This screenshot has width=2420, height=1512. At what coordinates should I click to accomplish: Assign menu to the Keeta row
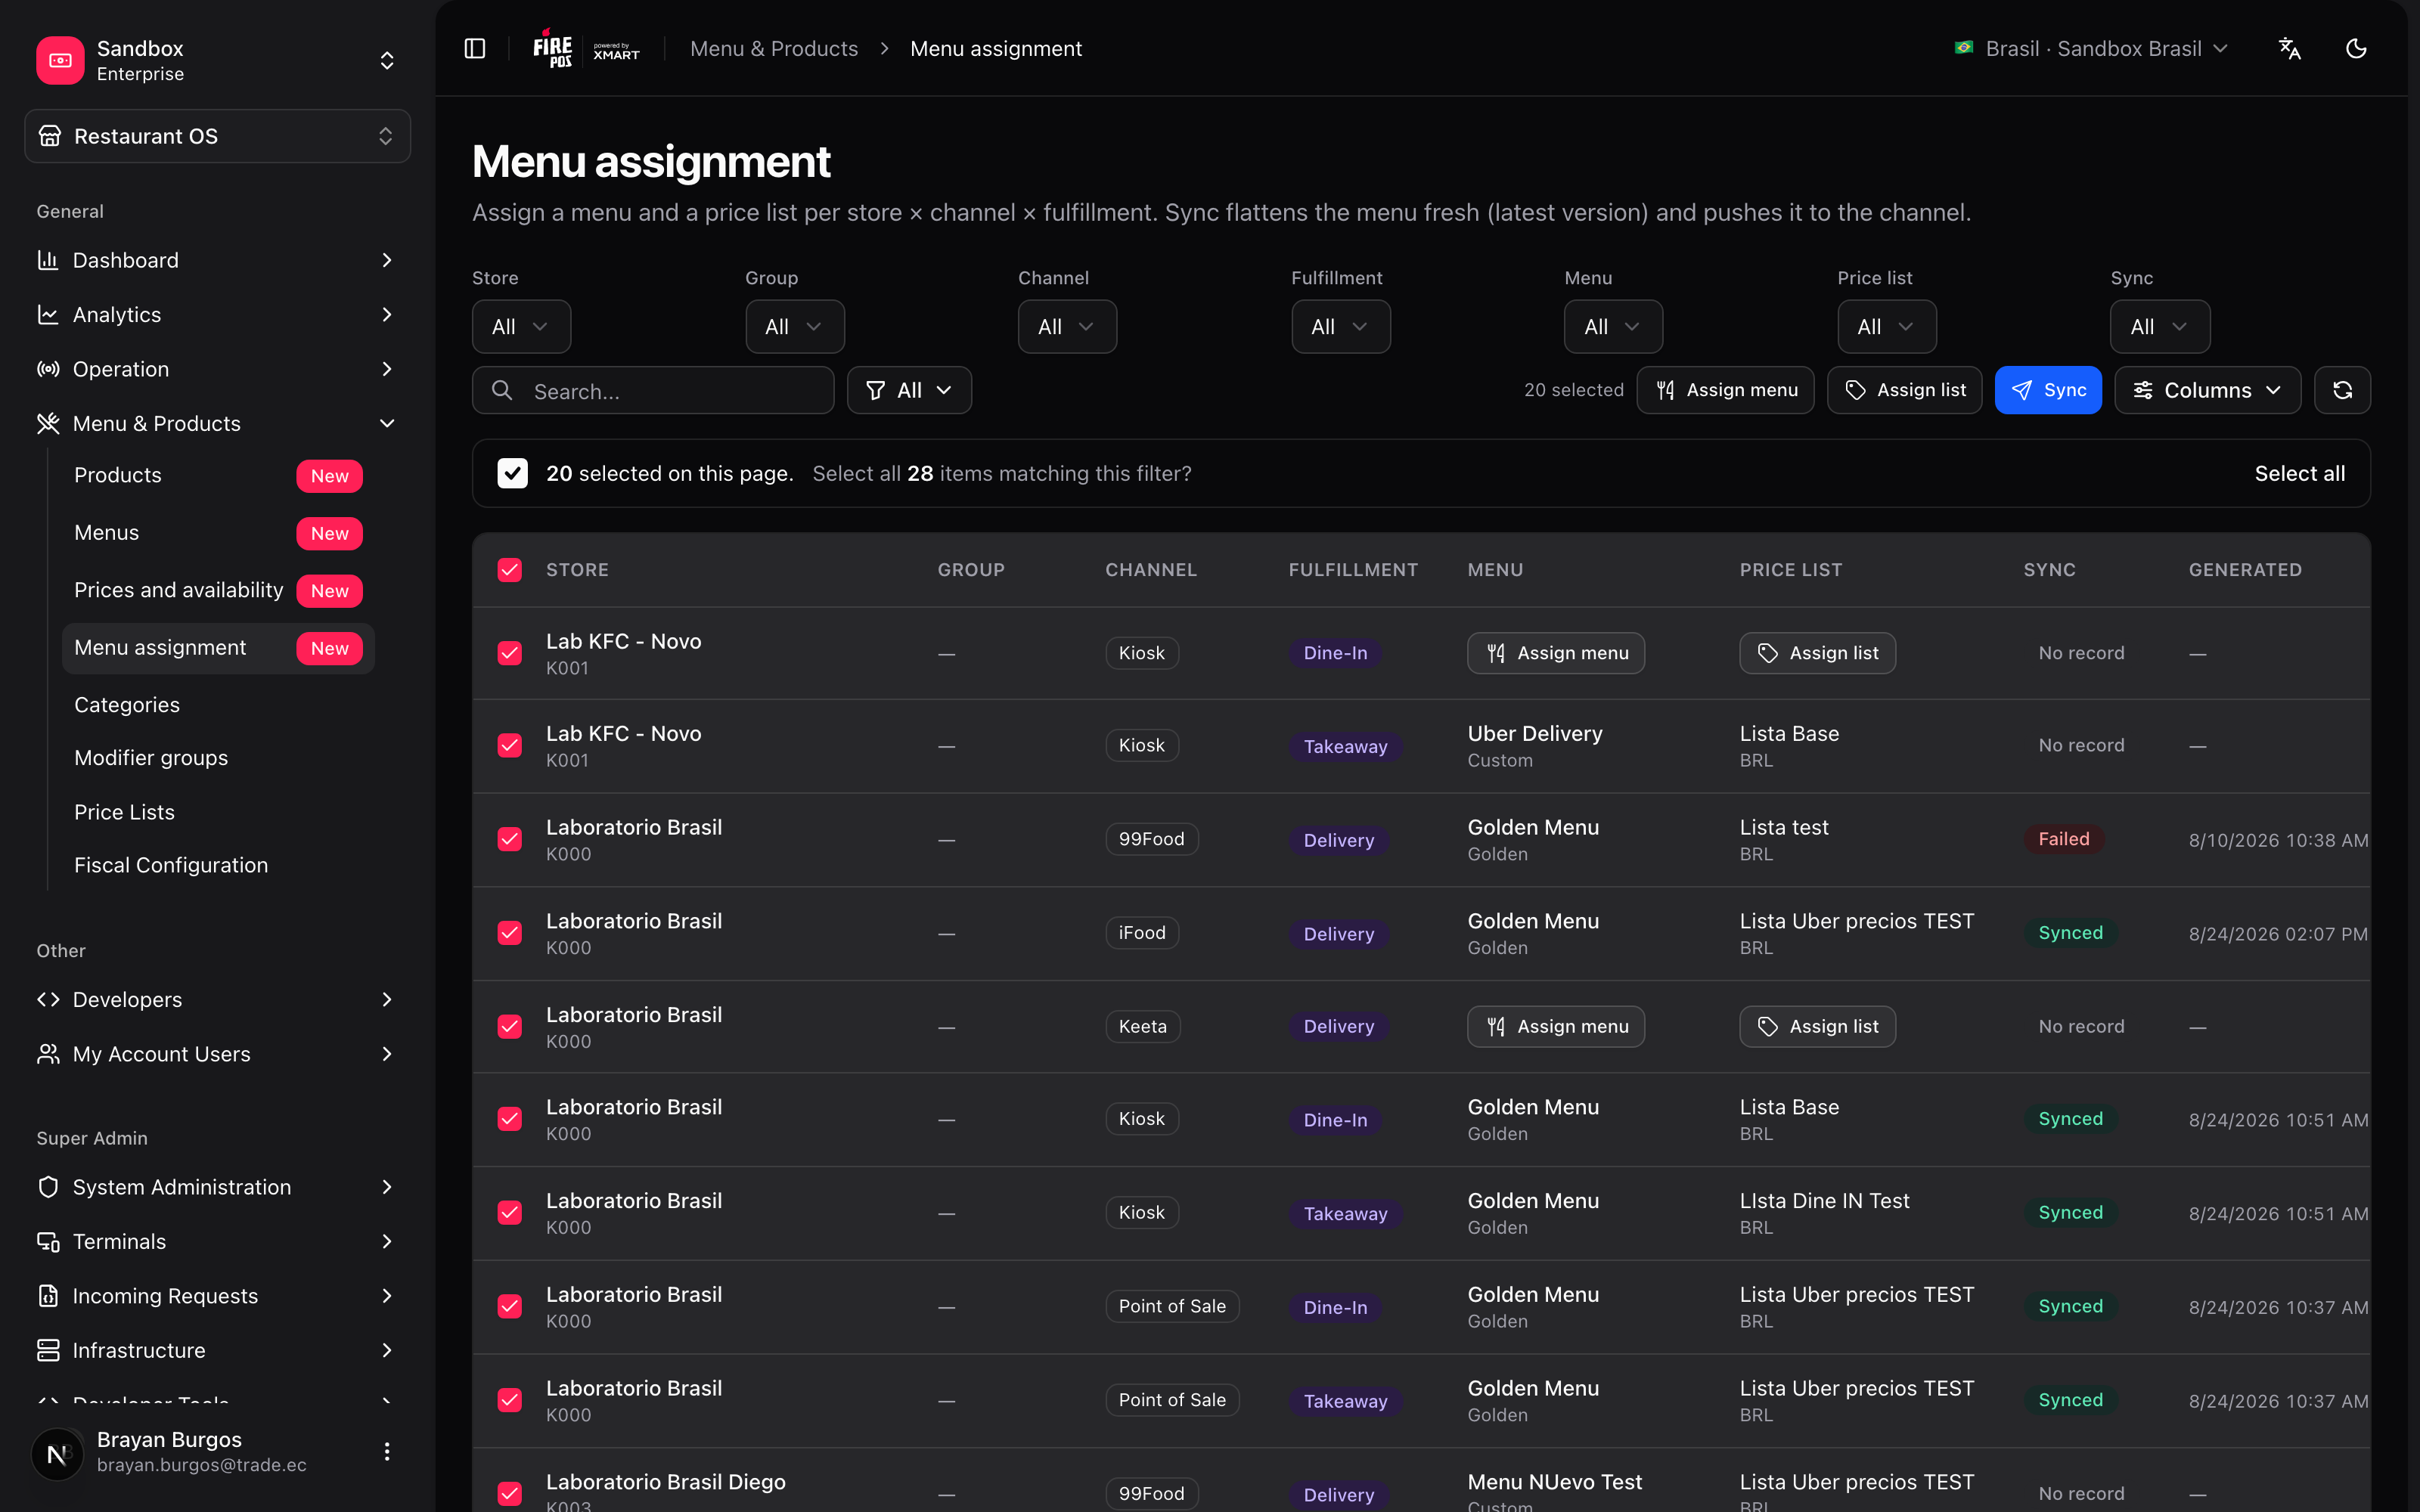[1556, 1027]
